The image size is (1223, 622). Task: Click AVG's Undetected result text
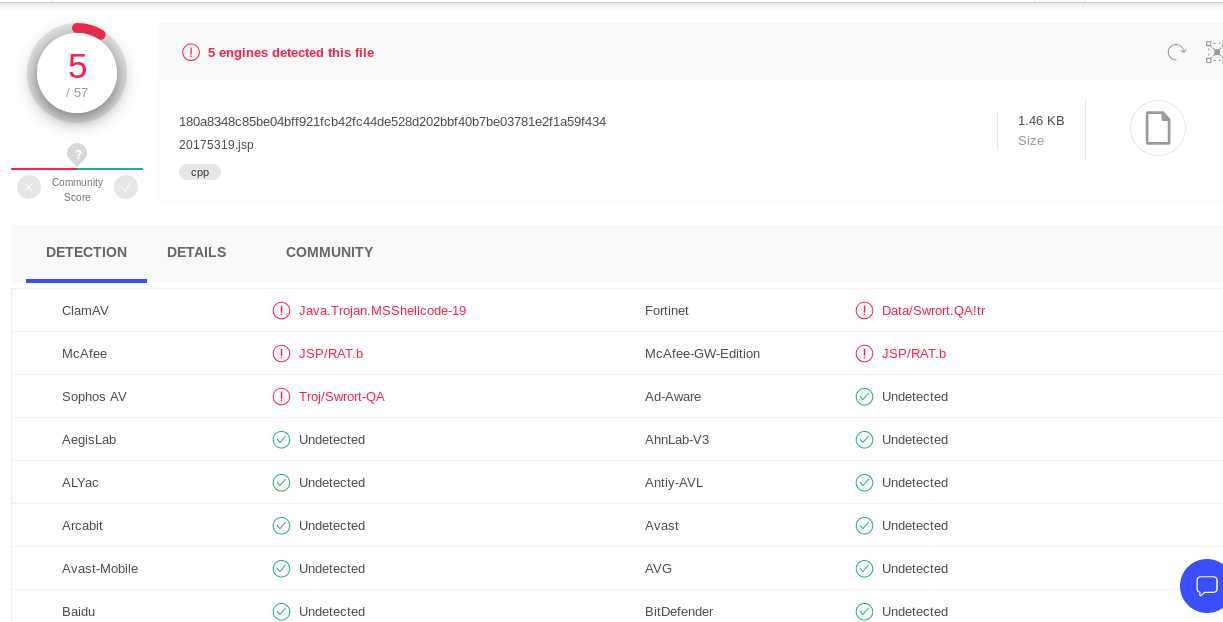[x=915, y=569]
